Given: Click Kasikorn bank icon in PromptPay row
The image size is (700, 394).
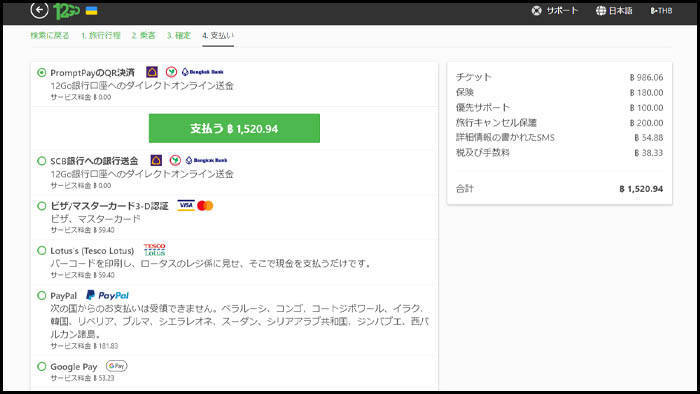Looking at the screenshot, I should point(171,72).
